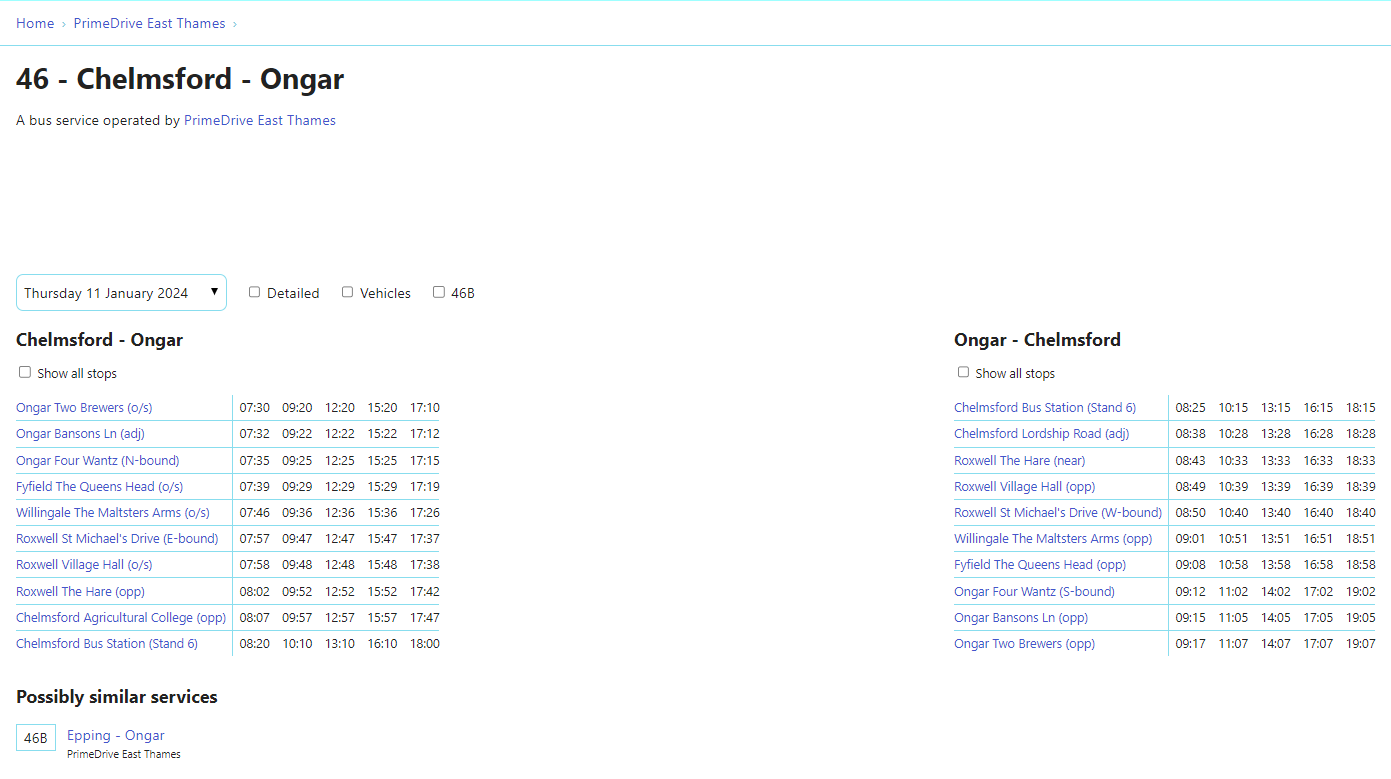Select Willingale The Maltsters Arms (o/s) stop
Viewport: 1391px width, 779px height.
(x=112, y=513)
